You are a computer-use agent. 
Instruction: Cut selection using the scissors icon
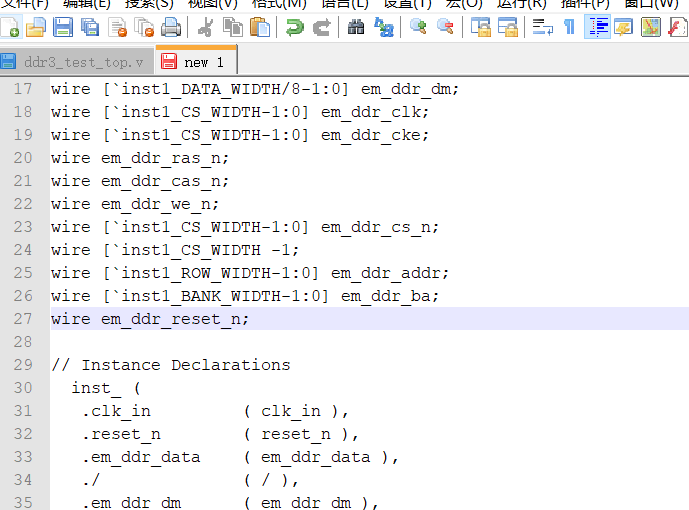[206, 27]
